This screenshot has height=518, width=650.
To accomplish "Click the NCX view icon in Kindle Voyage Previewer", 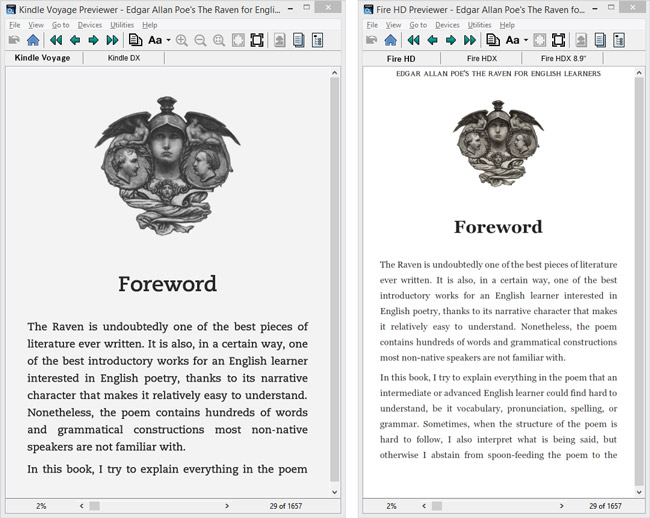I will (318, 40).
